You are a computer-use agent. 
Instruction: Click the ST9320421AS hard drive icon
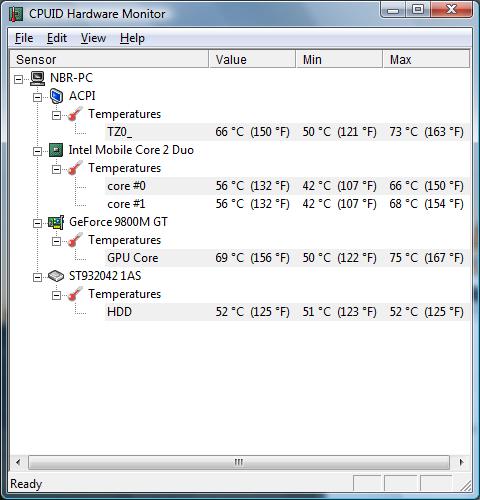click(x=56, y=276)
